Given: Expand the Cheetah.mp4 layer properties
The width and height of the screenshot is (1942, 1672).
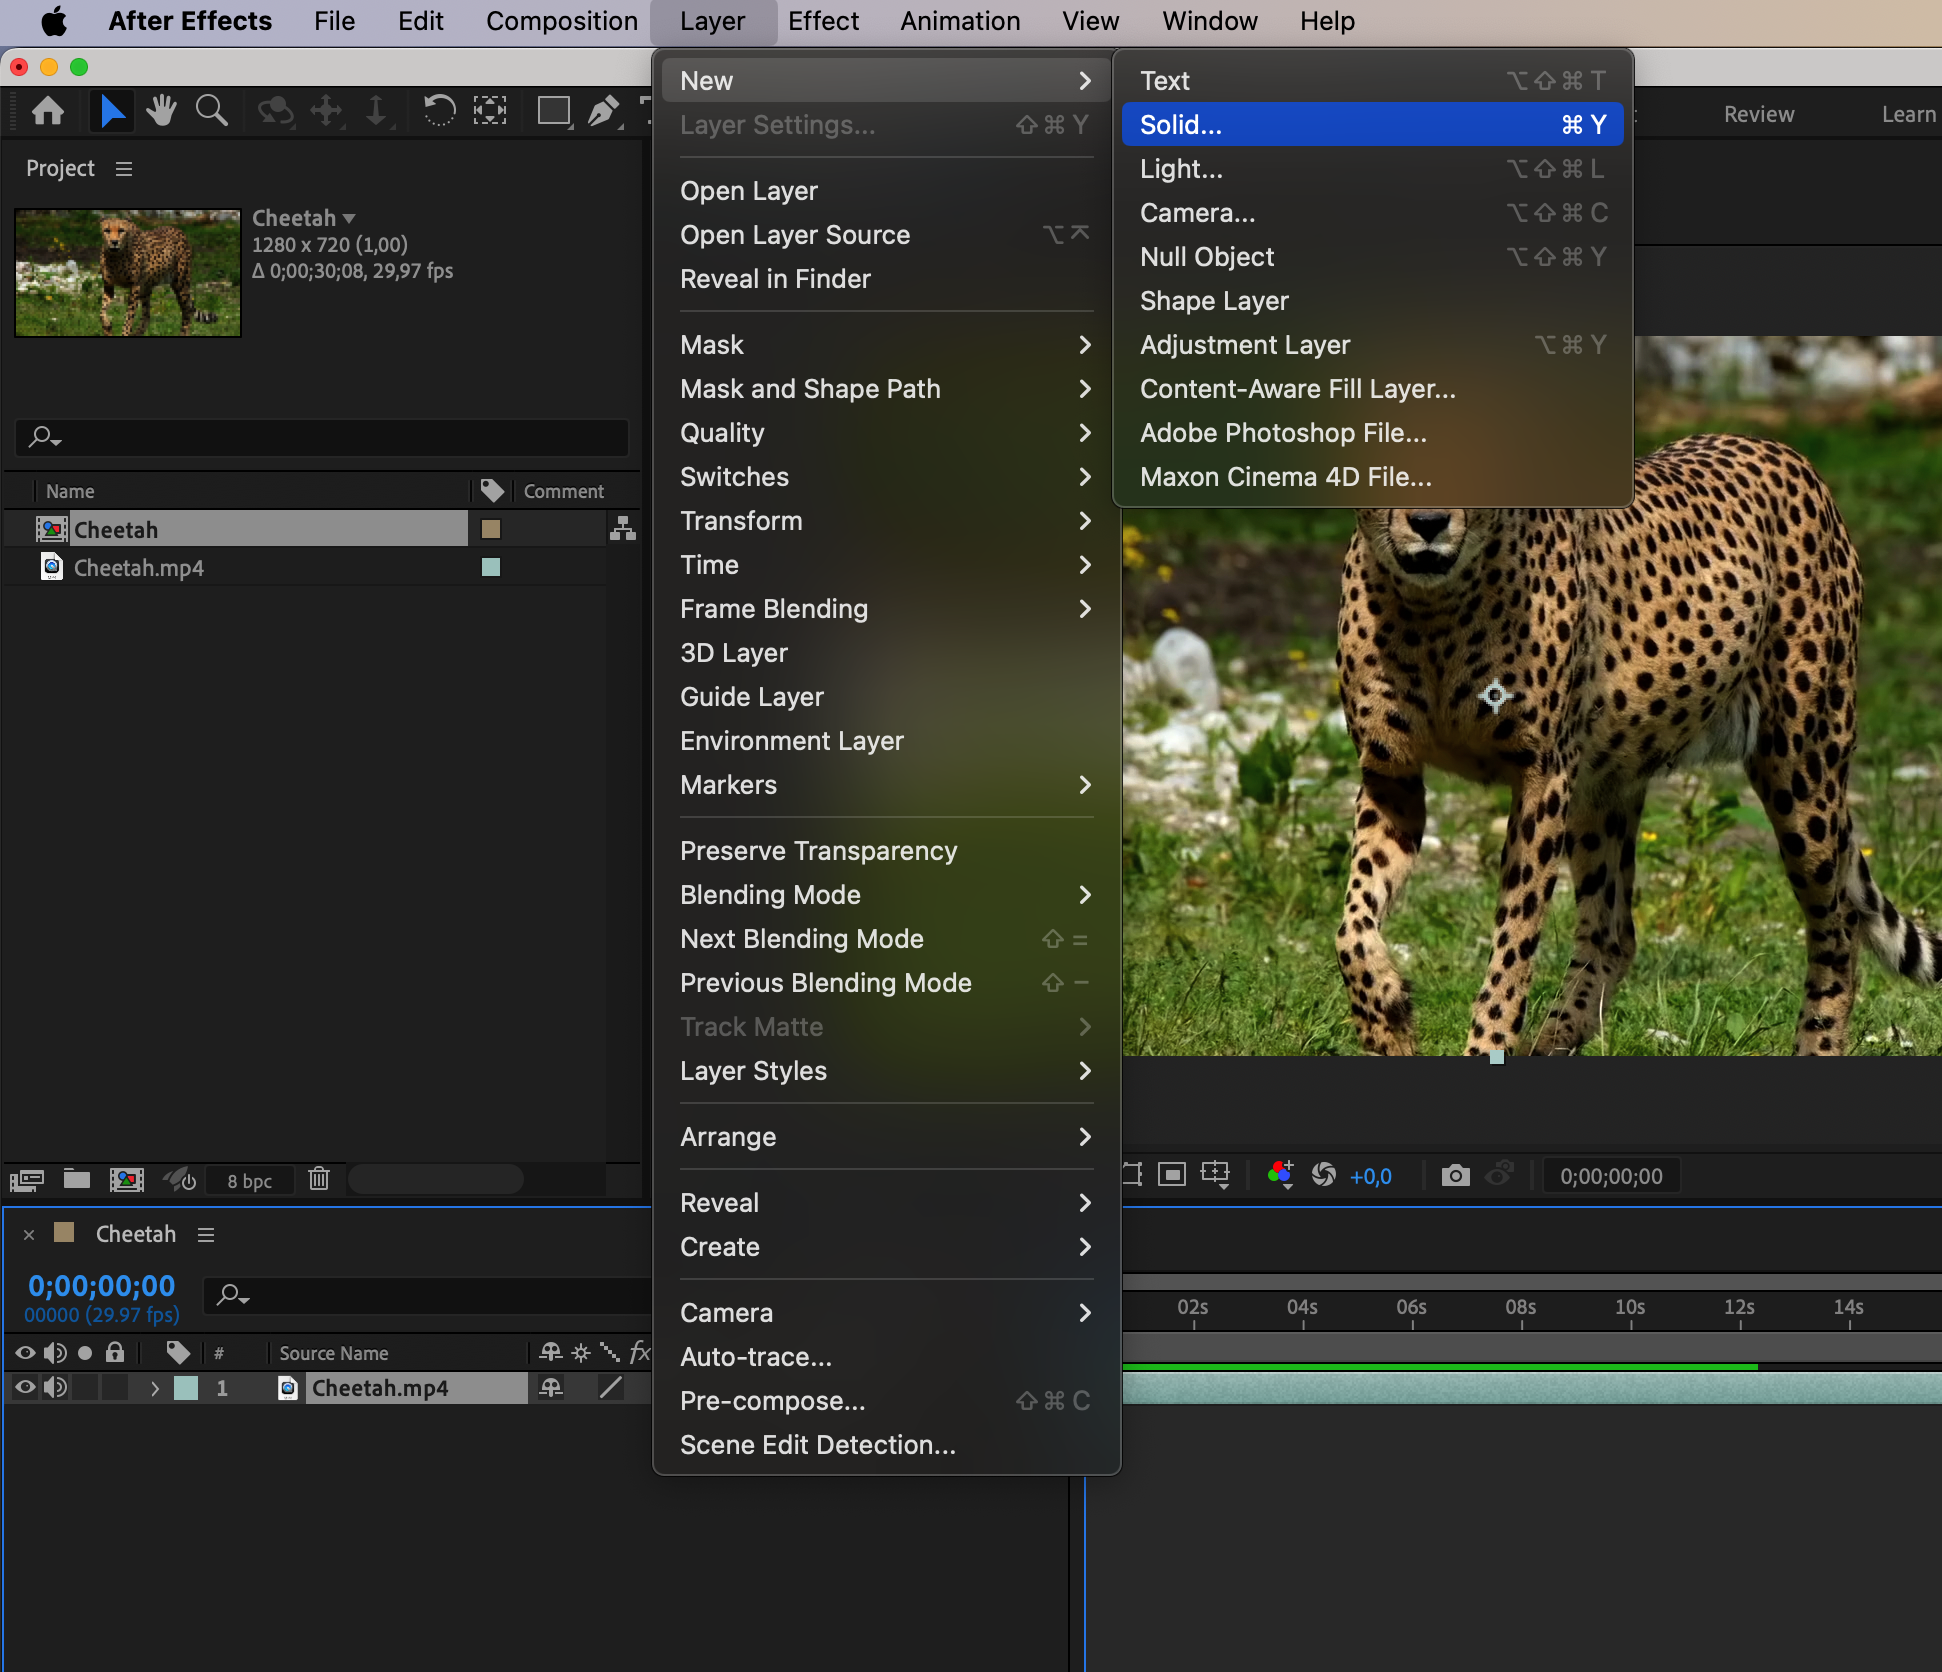Looking at the screenshot, I should (154, 1388).
